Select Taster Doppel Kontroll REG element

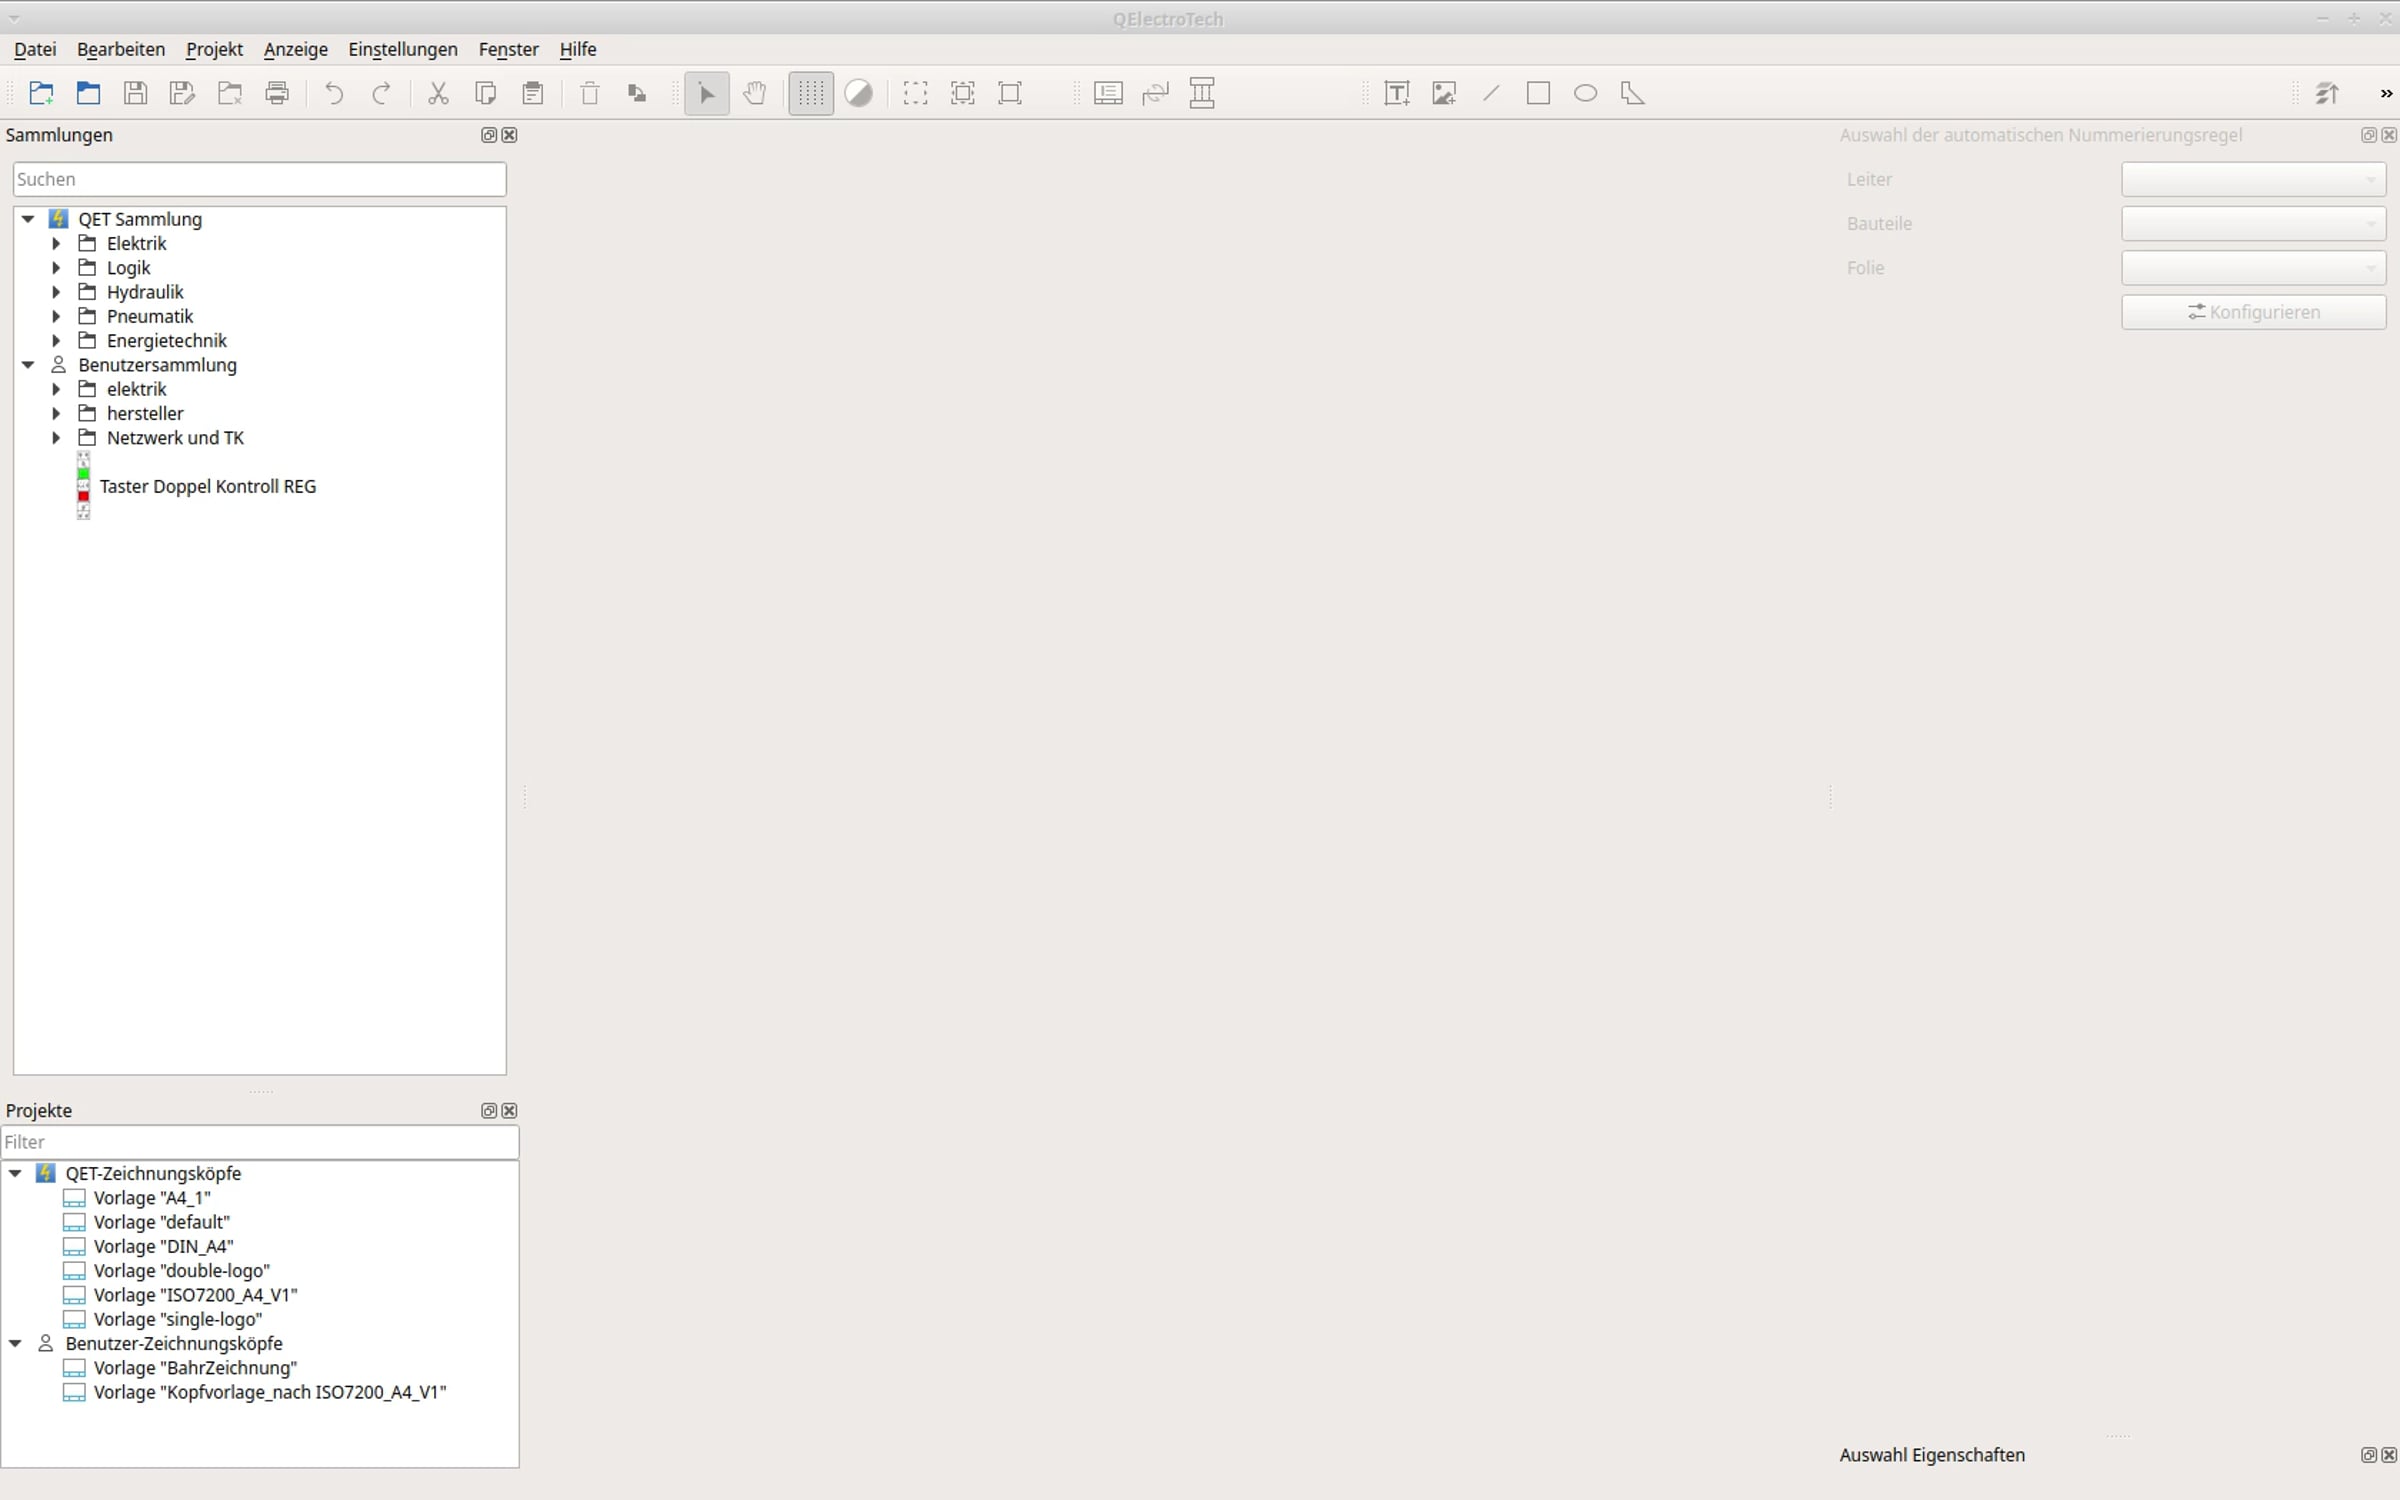pyautogui.click(x=207, y=486)
